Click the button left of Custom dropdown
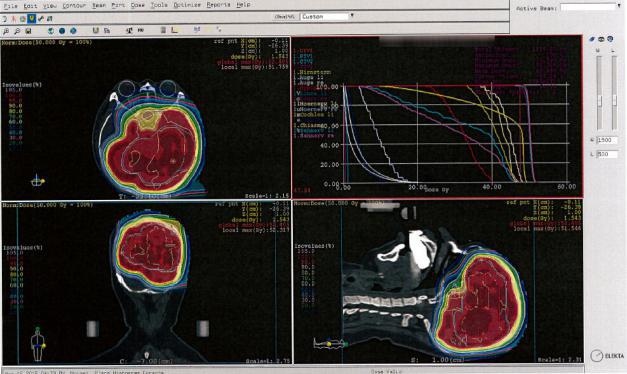Screen dimensions: 627x374 coord(285,17)
